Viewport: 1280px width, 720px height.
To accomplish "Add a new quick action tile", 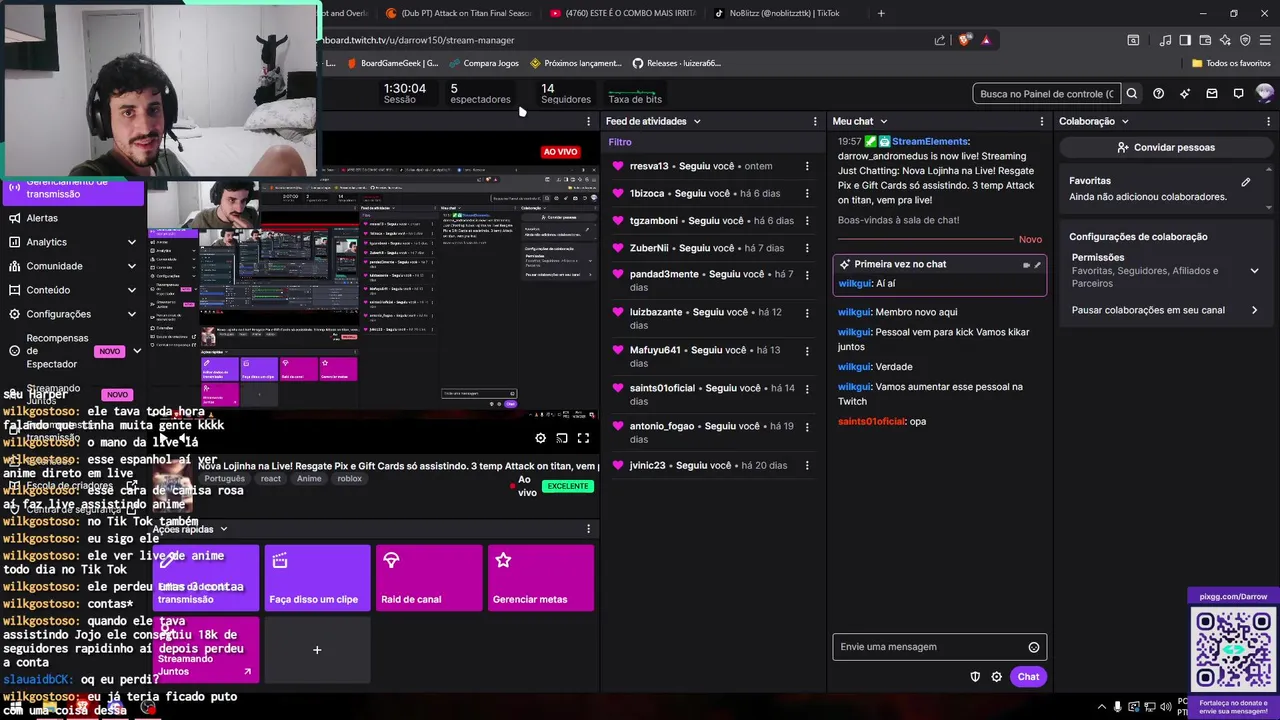I will (317, 650).
